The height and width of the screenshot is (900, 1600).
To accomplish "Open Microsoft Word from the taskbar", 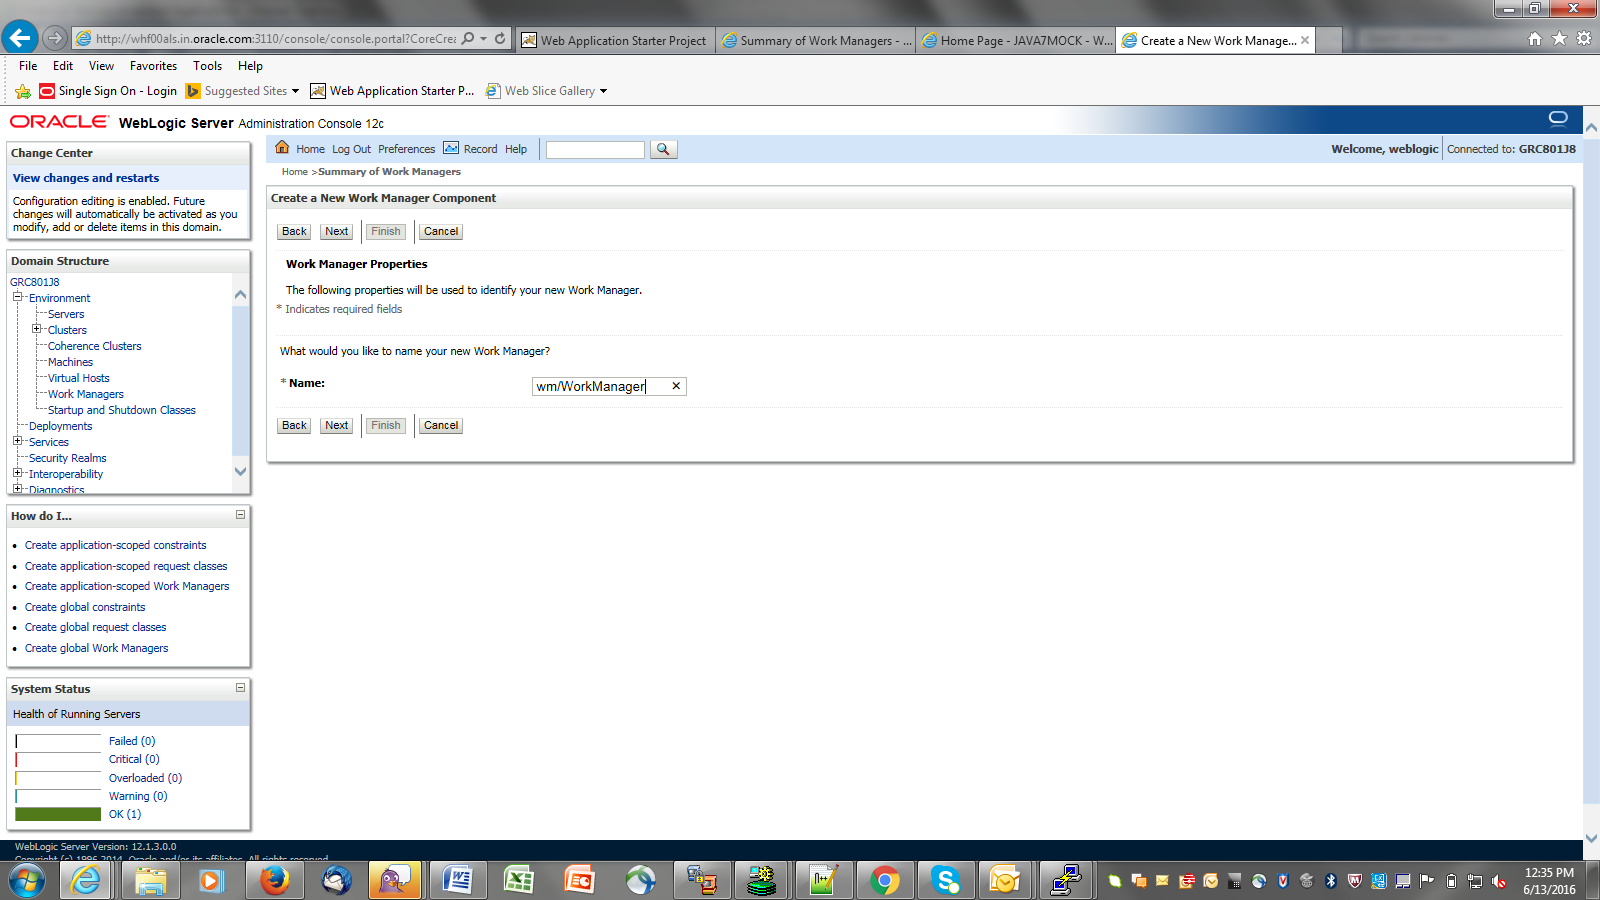I will pos(456,880).
